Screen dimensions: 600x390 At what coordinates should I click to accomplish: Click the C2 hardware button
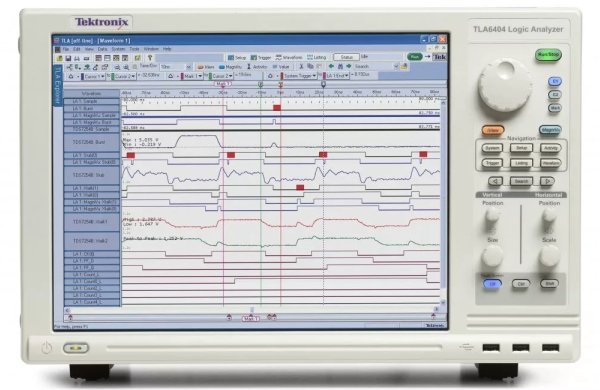pyautogui.click(x=555, y=95)
